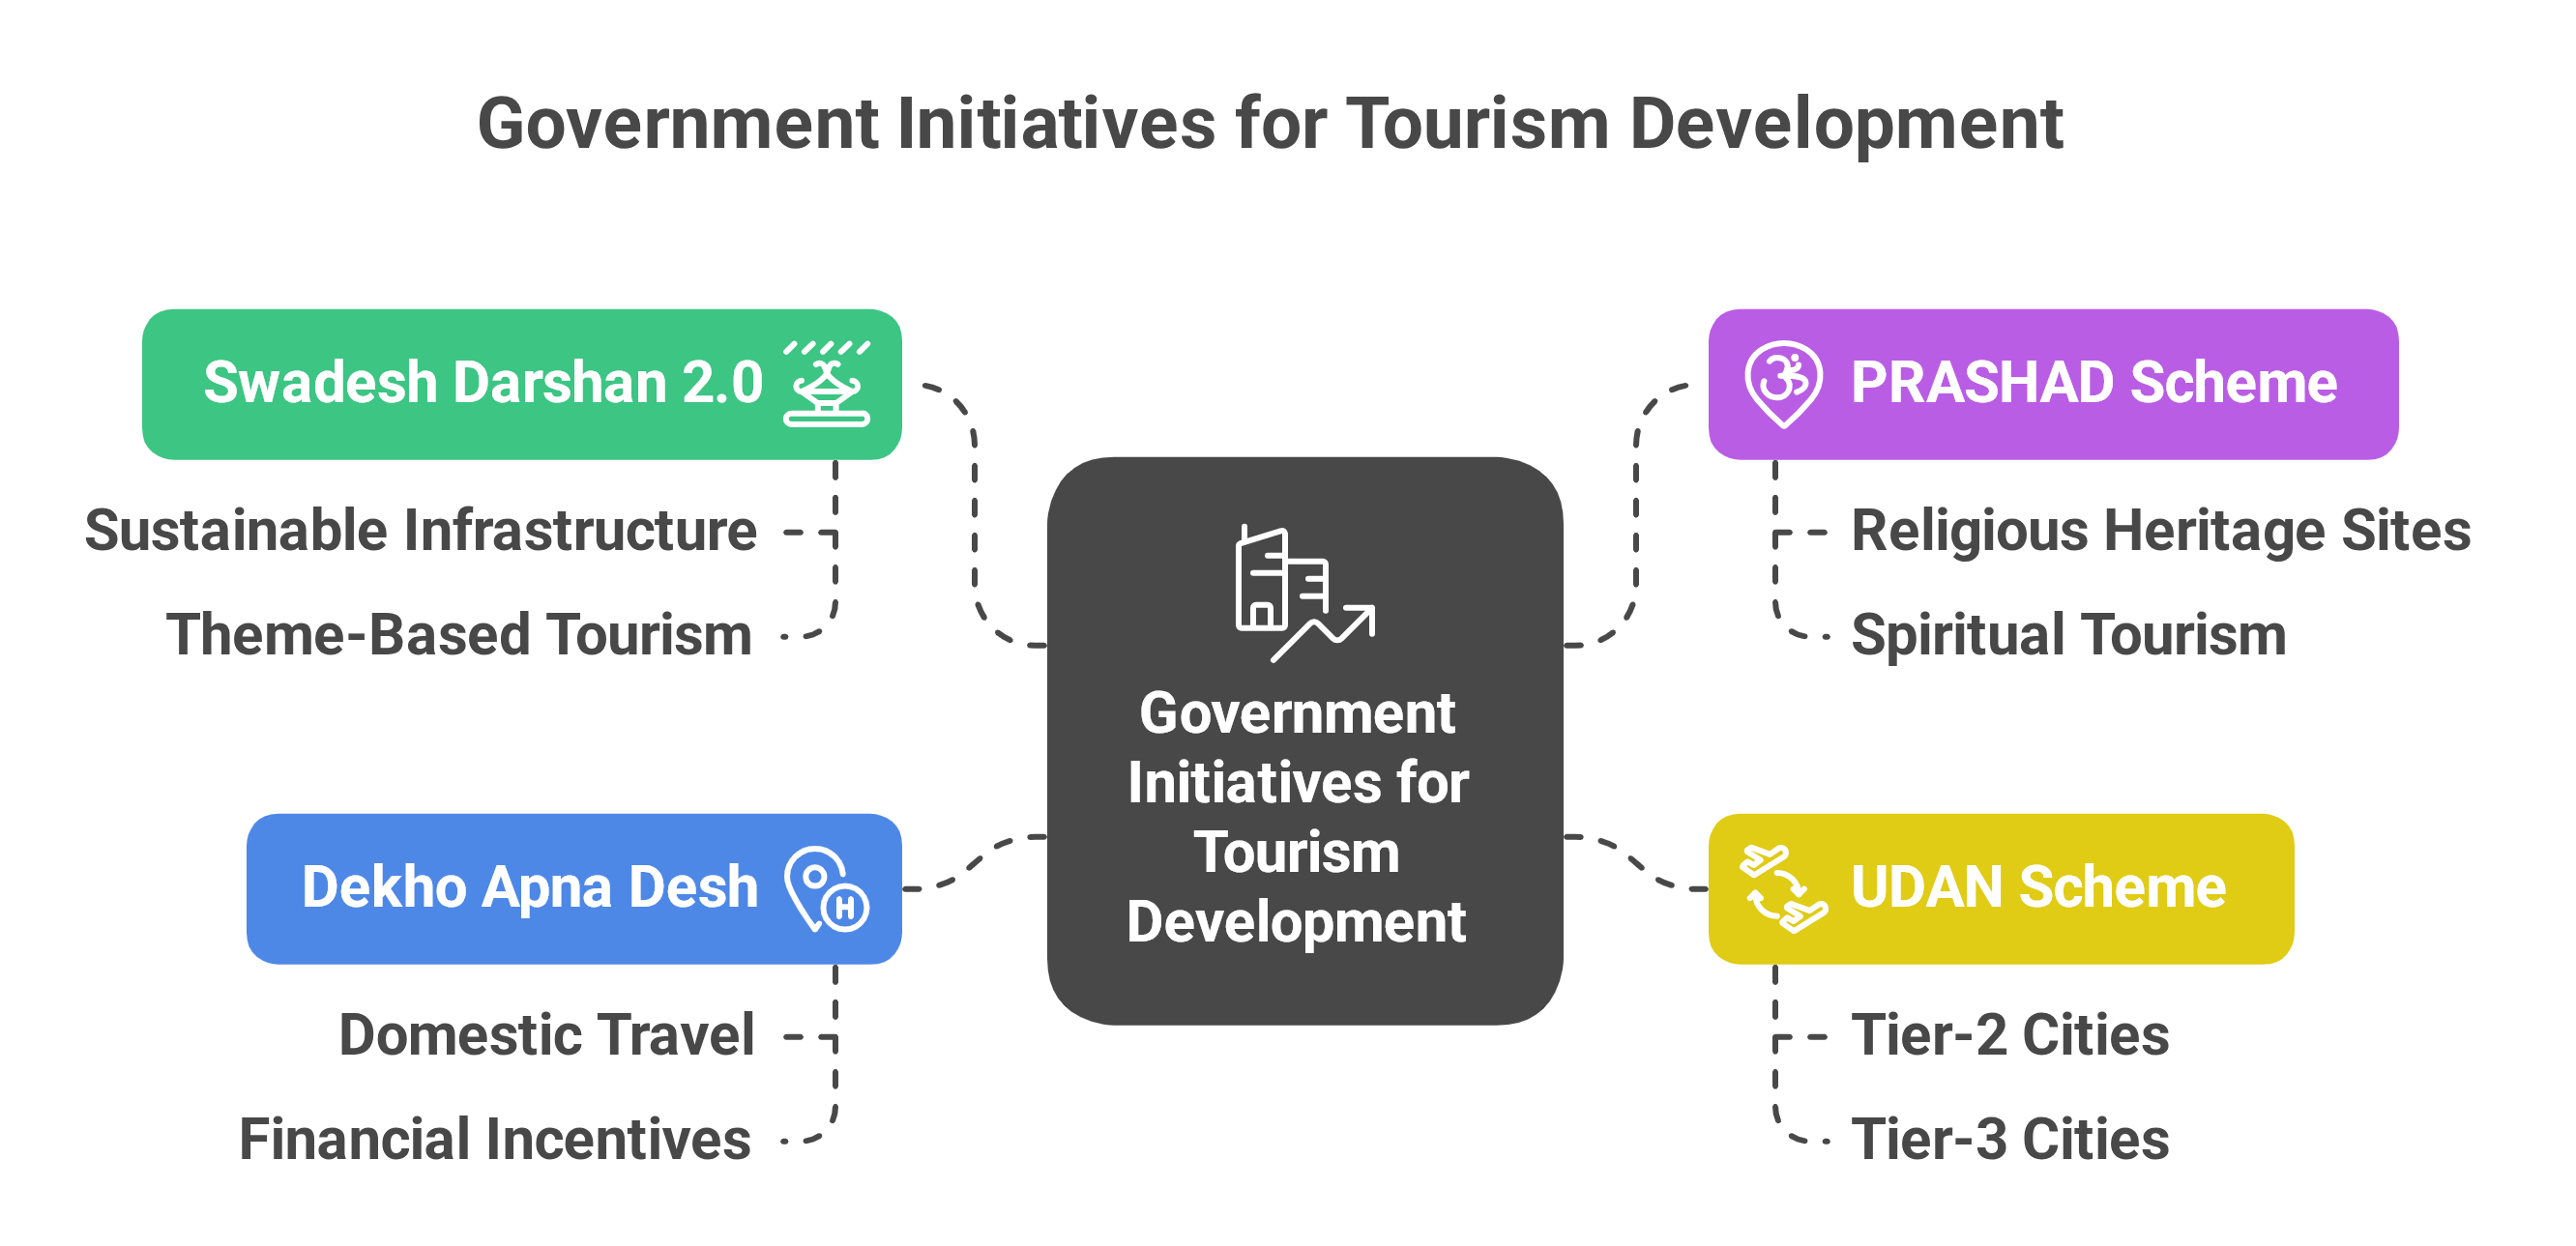Click the fountain icon beside Swadesh Darshan 2.0
Screen dimensions: 2576x1246
pos(826,384)
